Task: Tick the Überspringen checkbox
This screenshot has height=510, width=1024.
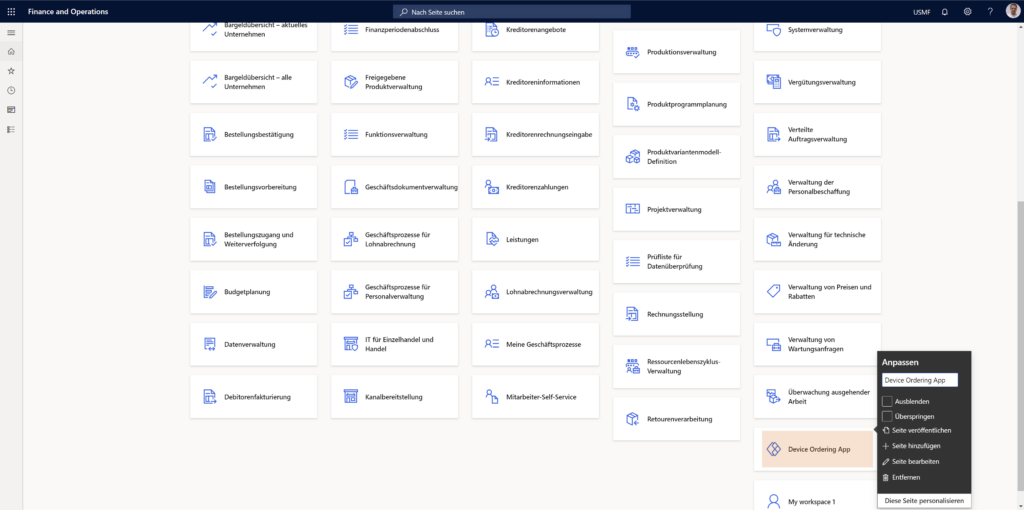Action: (887, 416)
